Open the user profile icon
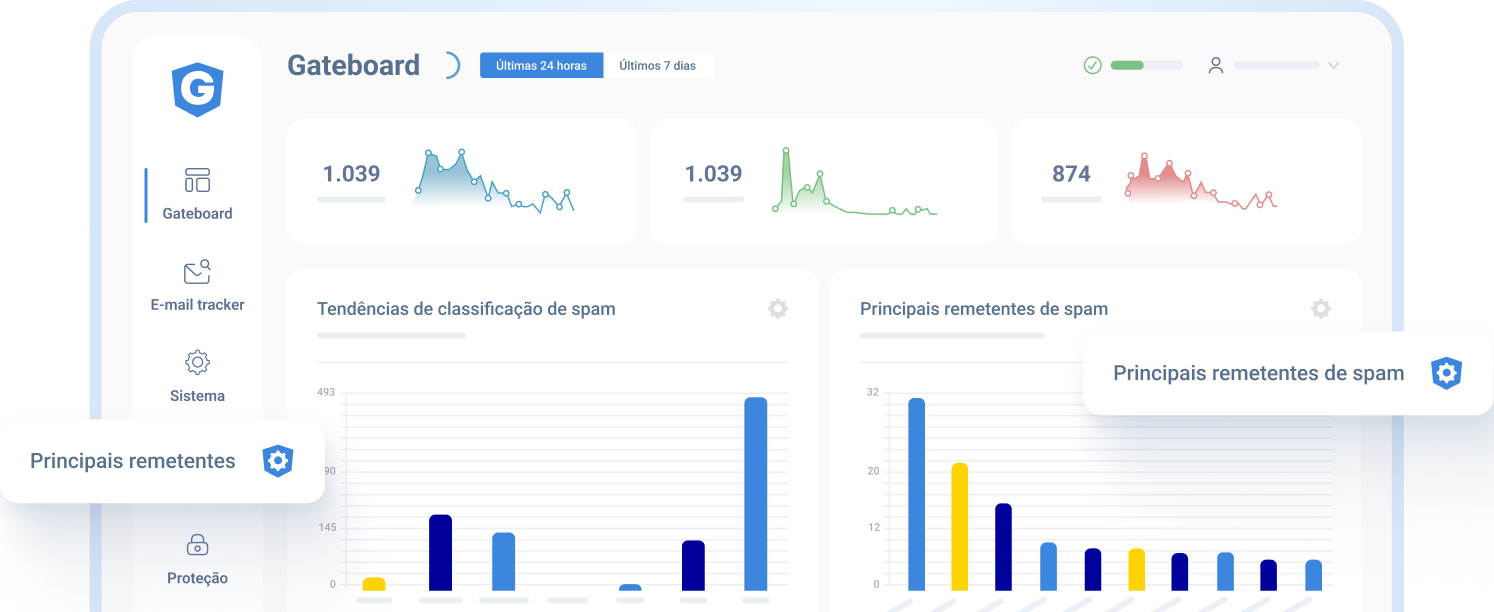The width and height of the screenshot is (1494, 612). pos(1215,65)
